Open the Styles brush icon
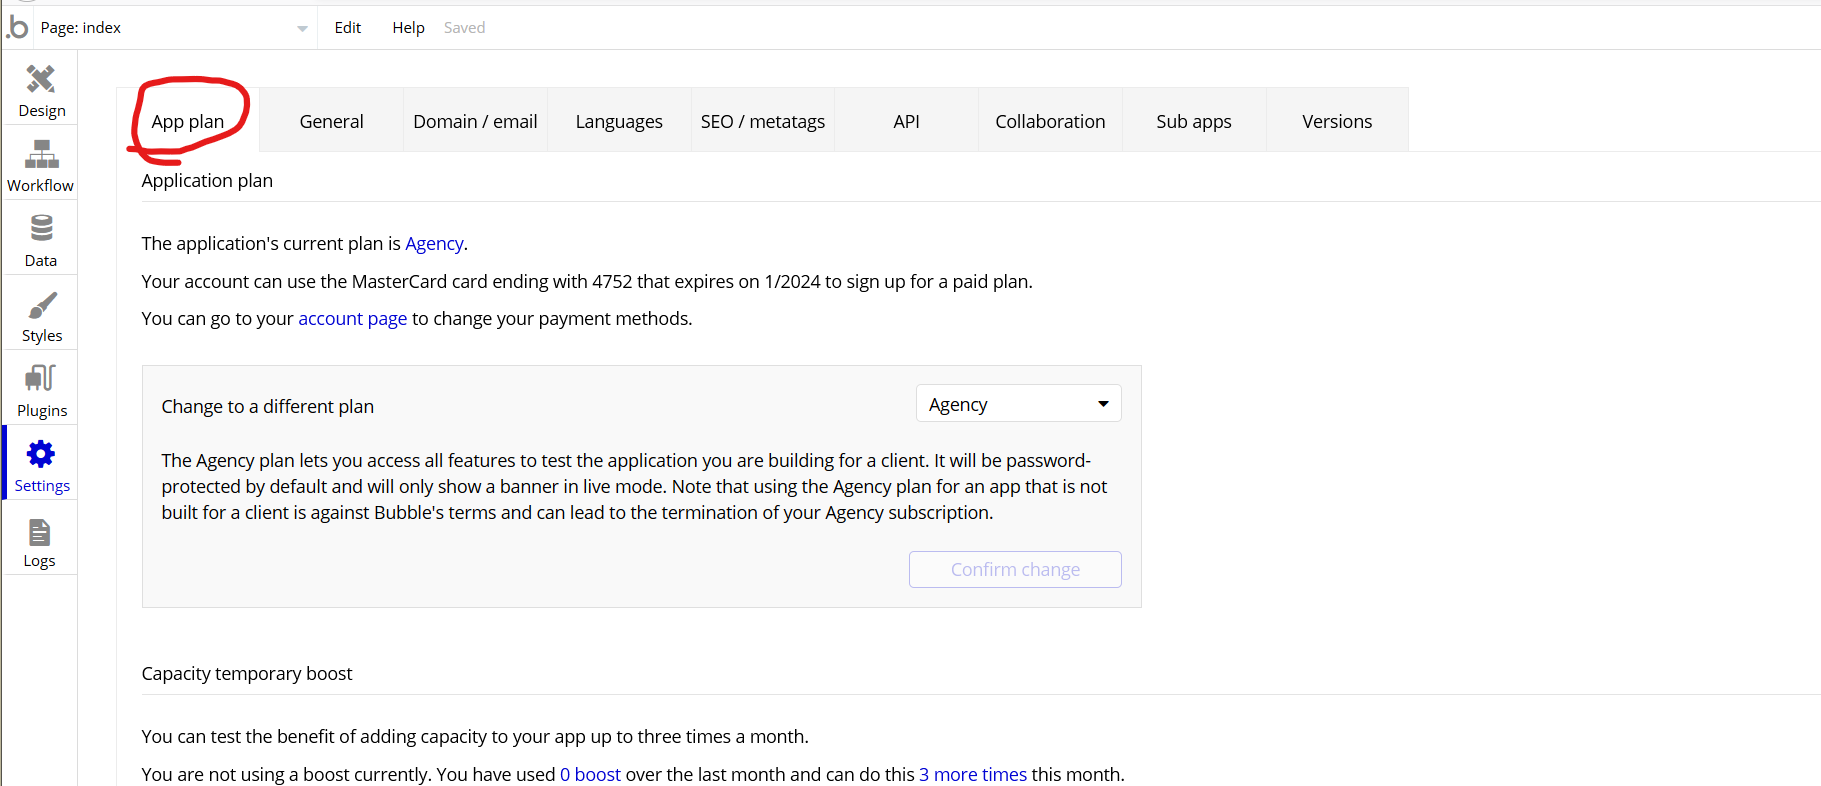The height and width of the screenshot is (786, 1821). click(x=41, y=305)
